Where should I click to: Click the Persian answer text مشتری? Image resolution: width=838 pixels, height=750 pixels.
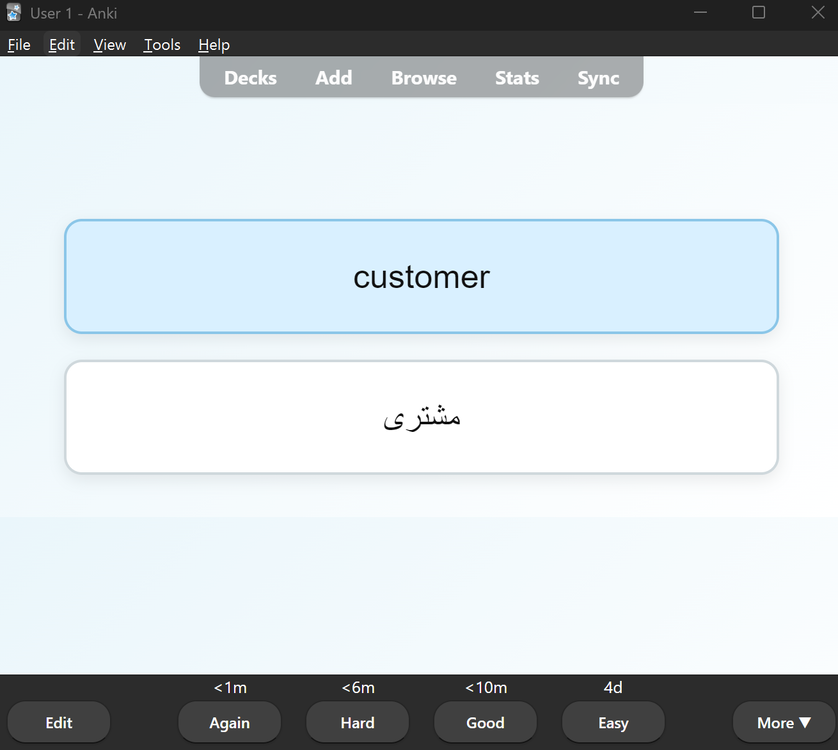click(x=422, y=417)
